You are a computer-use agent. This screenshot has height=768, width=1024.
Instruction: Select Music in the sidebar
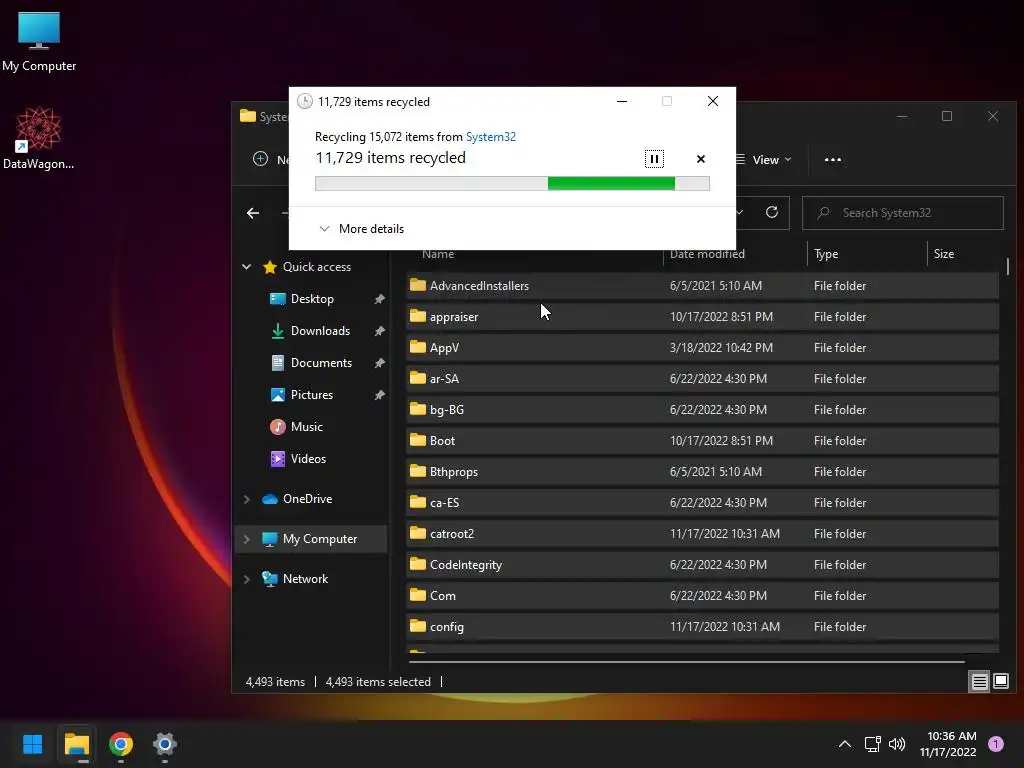click(306, 426)
